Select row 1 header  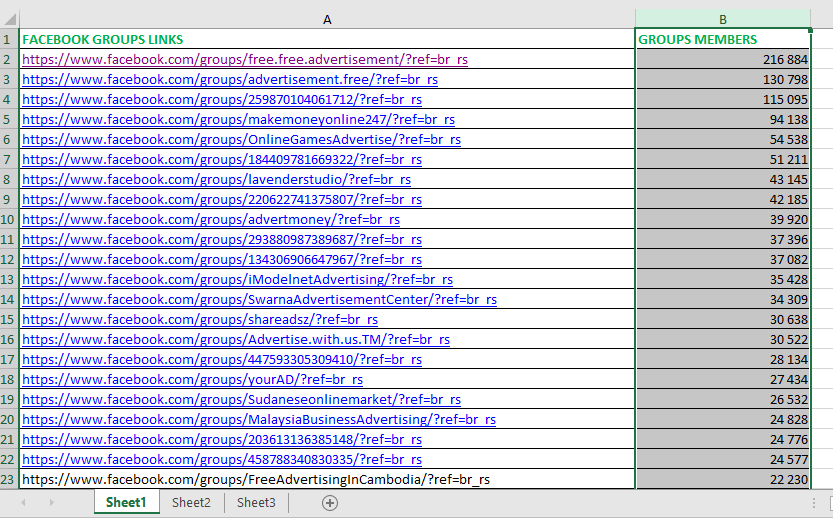pyautogui.click(x=9, y=39)
